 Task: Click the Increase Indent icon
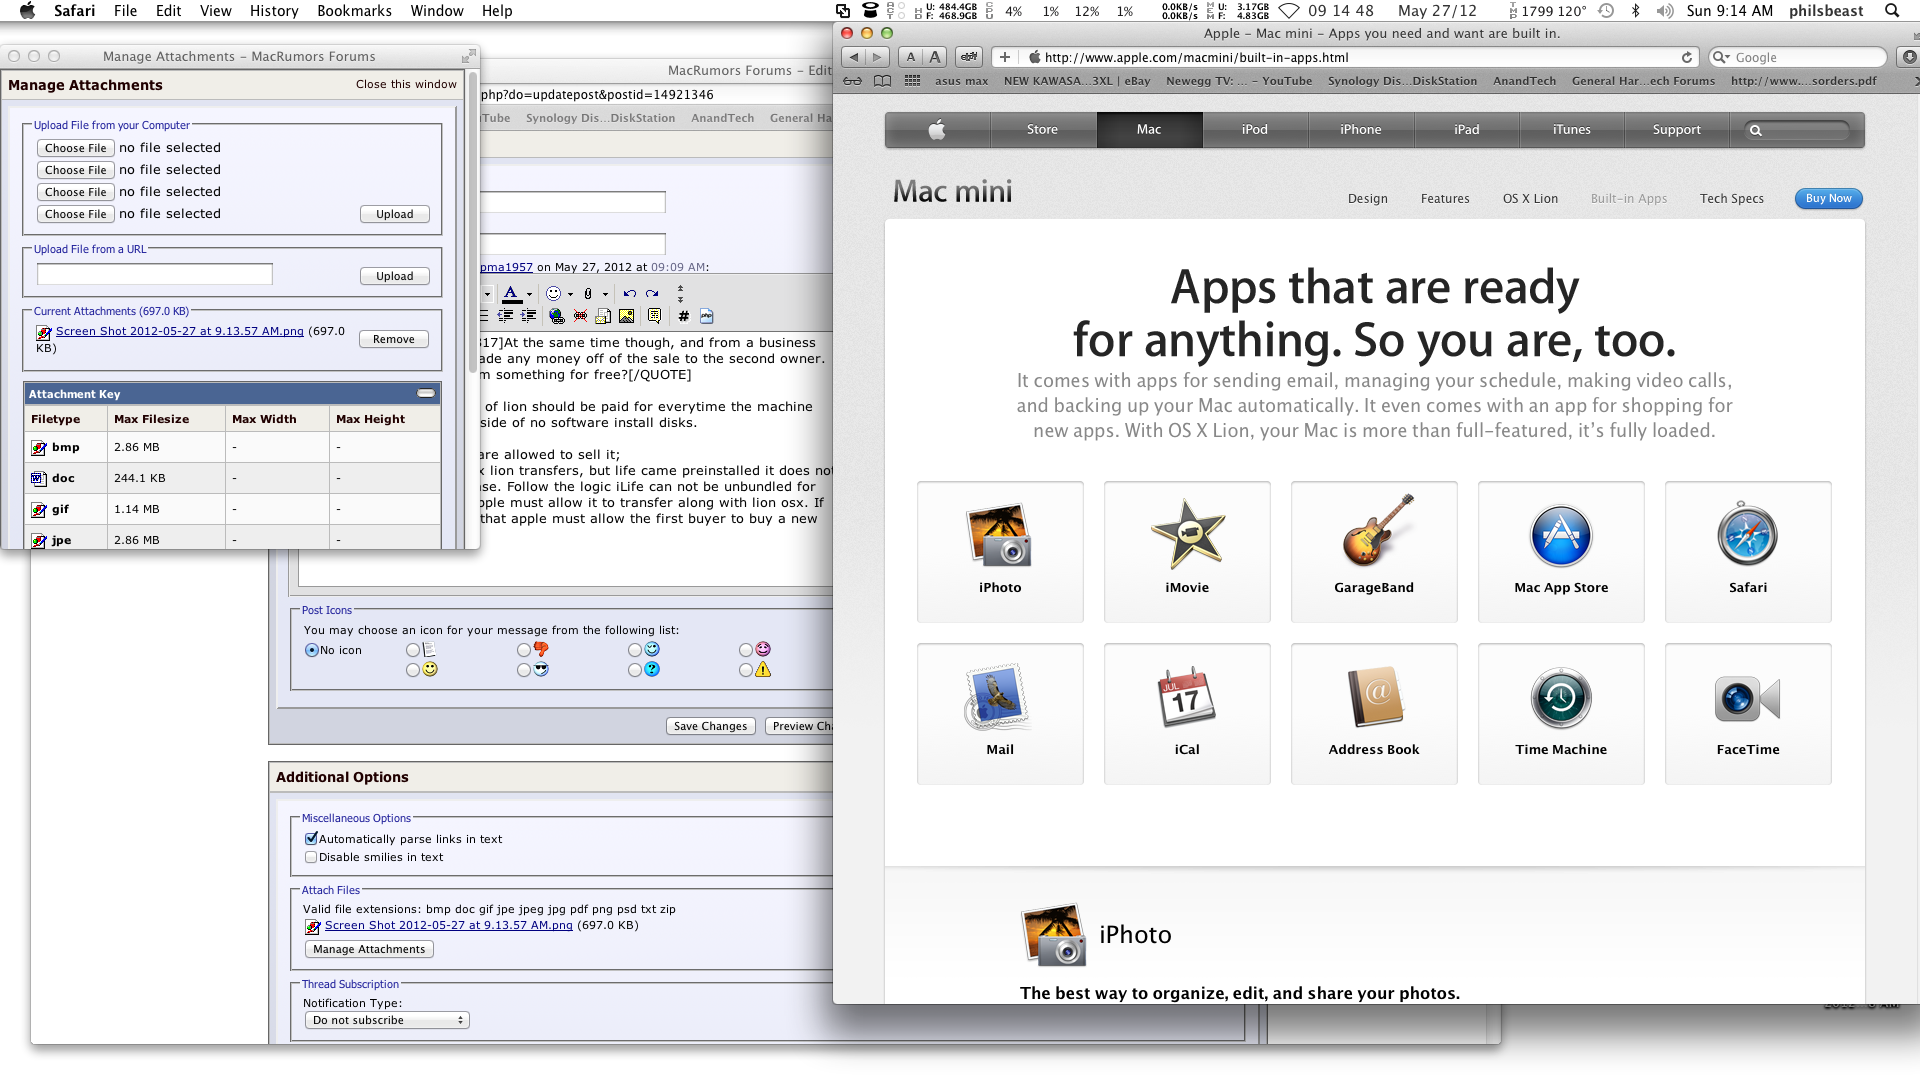tap(529, 316)
